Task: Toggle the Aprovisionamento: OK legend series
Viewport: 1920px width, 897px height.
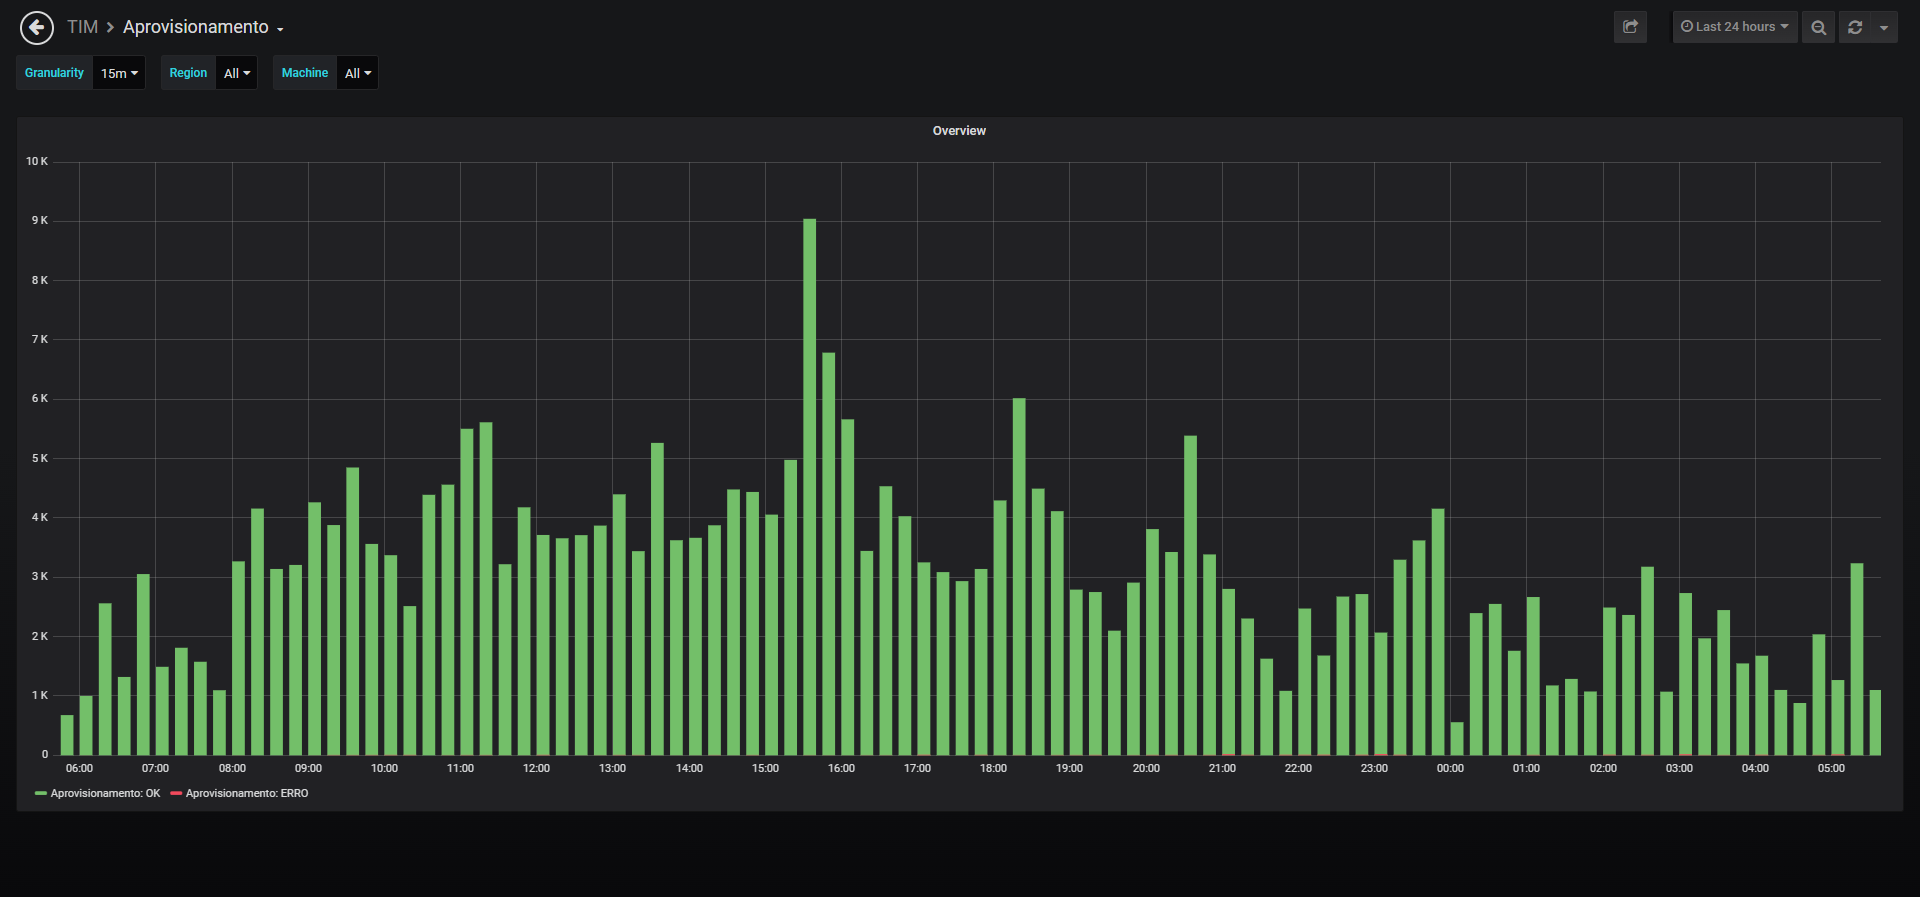Action: click(105, 793)
